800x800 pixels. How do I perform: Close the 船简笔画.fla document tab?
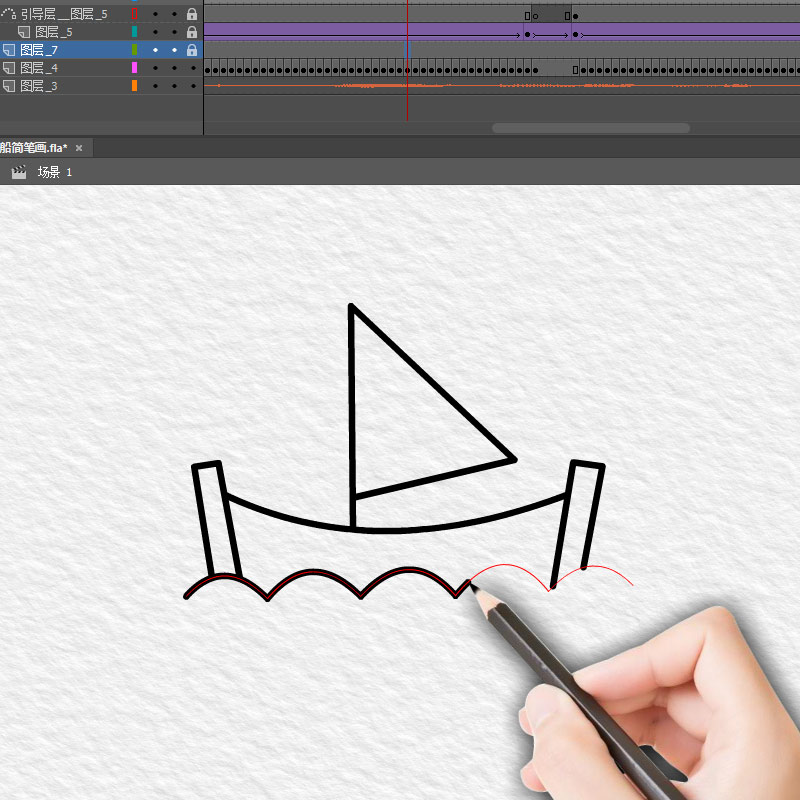point(79,148)
